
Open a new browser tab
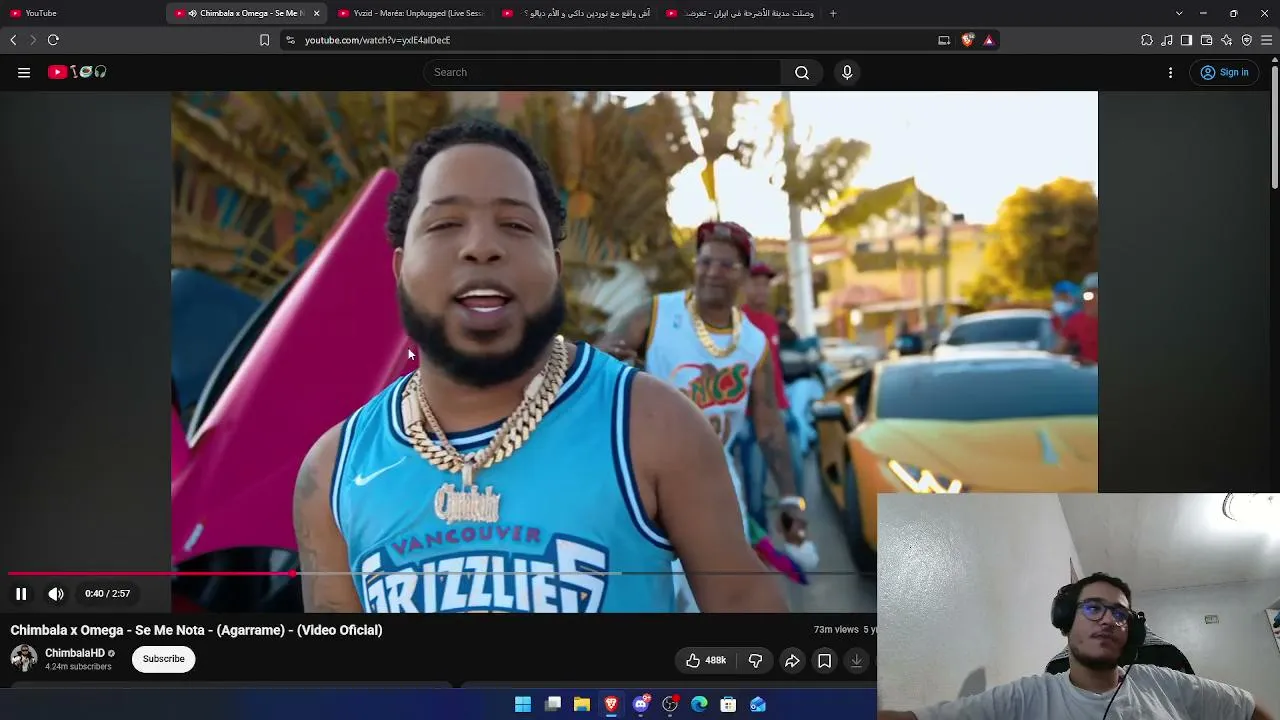(x=833, y=13)
